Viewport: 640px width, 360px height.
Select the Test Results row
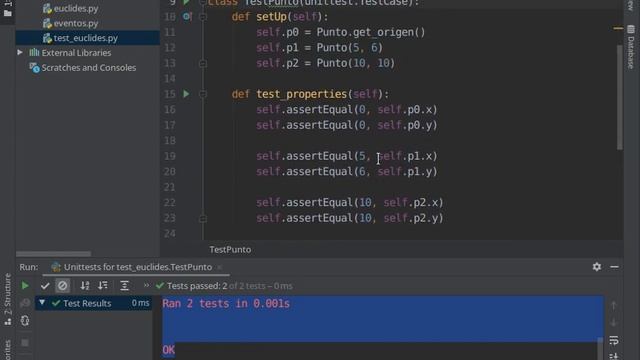(94, 303)
